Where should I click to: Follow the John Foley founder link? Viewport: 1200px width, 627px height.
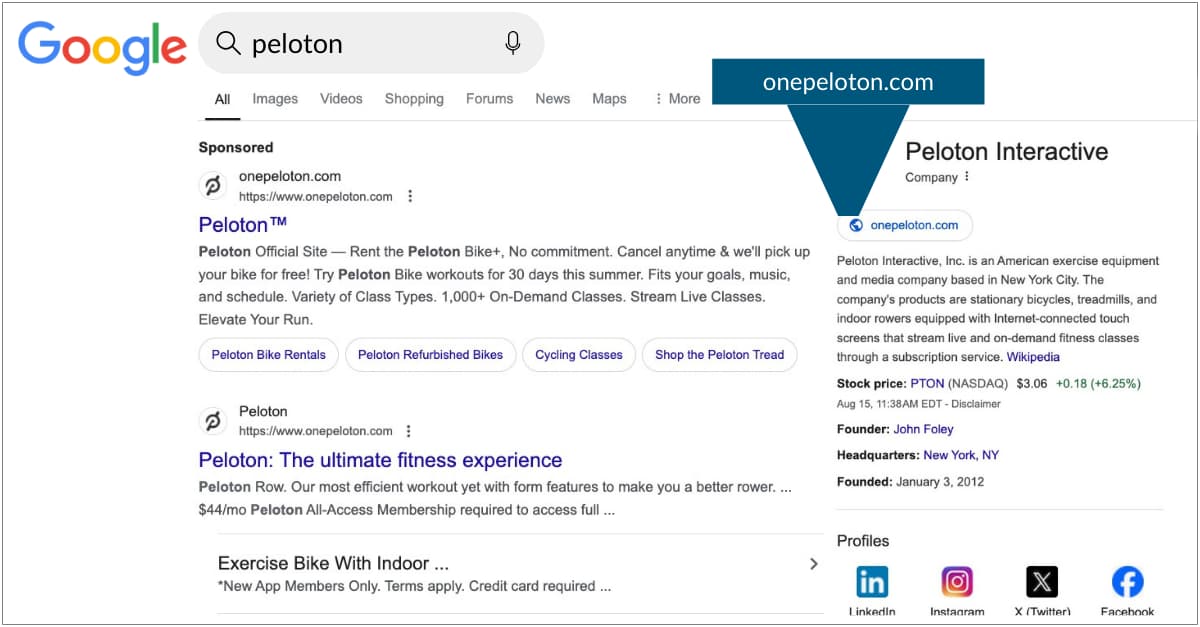(923, 429)
